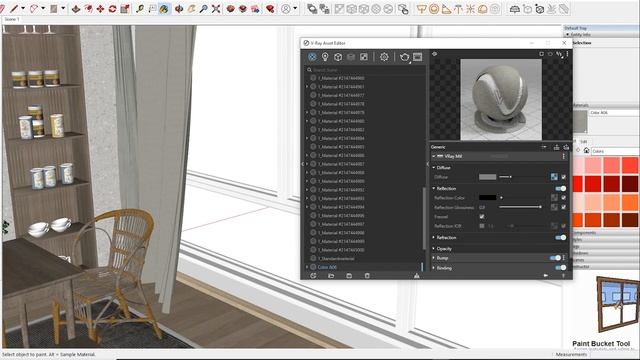This screenshot has width=640, height=360.
Task: Select the Push/Pull tool
Action: point(76,9)
